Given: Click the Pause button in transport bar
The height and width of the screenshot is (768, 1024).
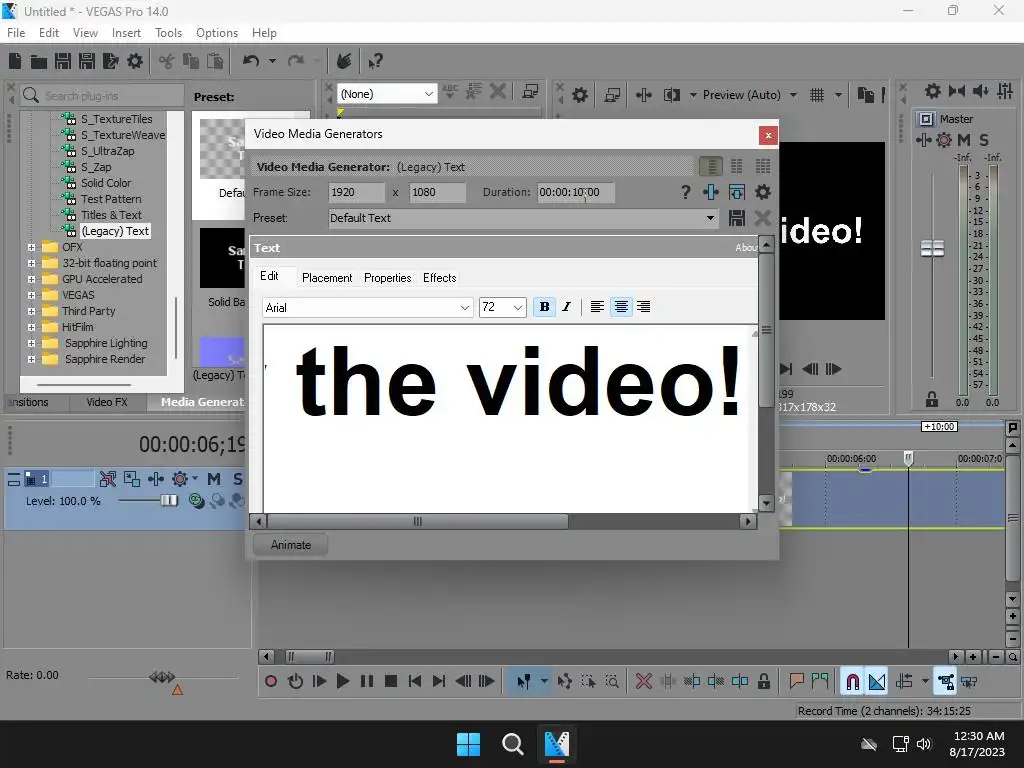Looking at the screenshot, I should pyautogui.click(x=367, y=681).
